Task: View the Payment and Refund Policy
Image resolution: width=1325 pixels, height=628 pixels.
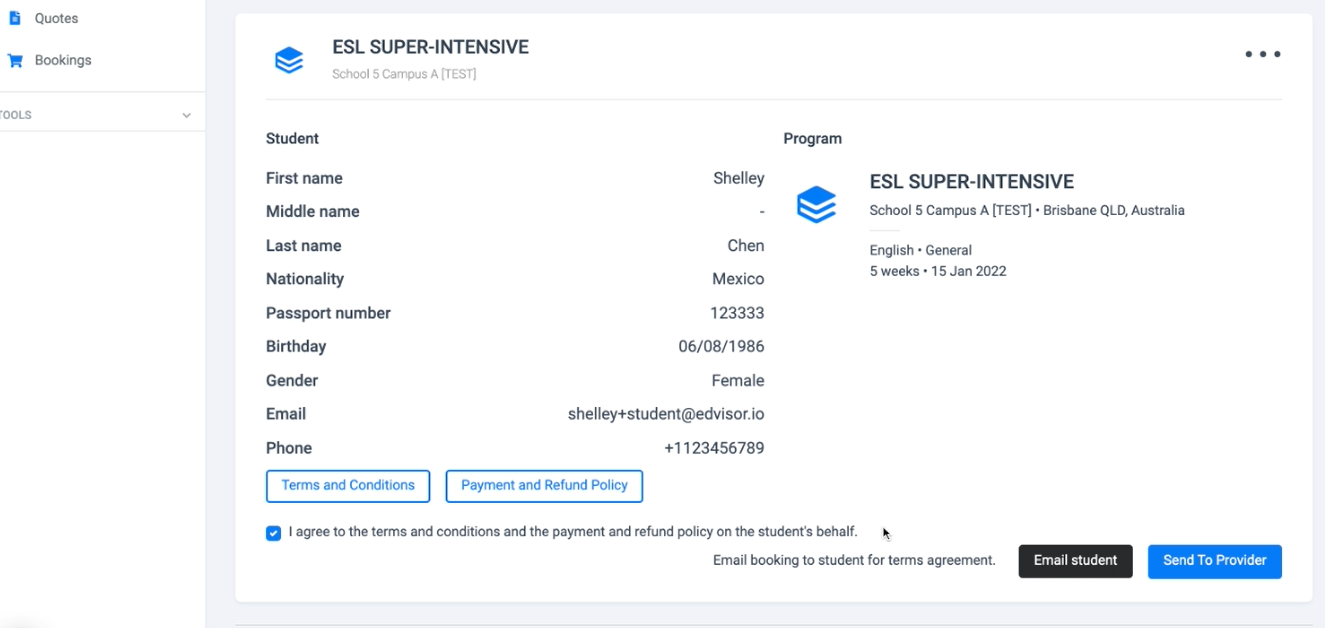Action: 544,486
